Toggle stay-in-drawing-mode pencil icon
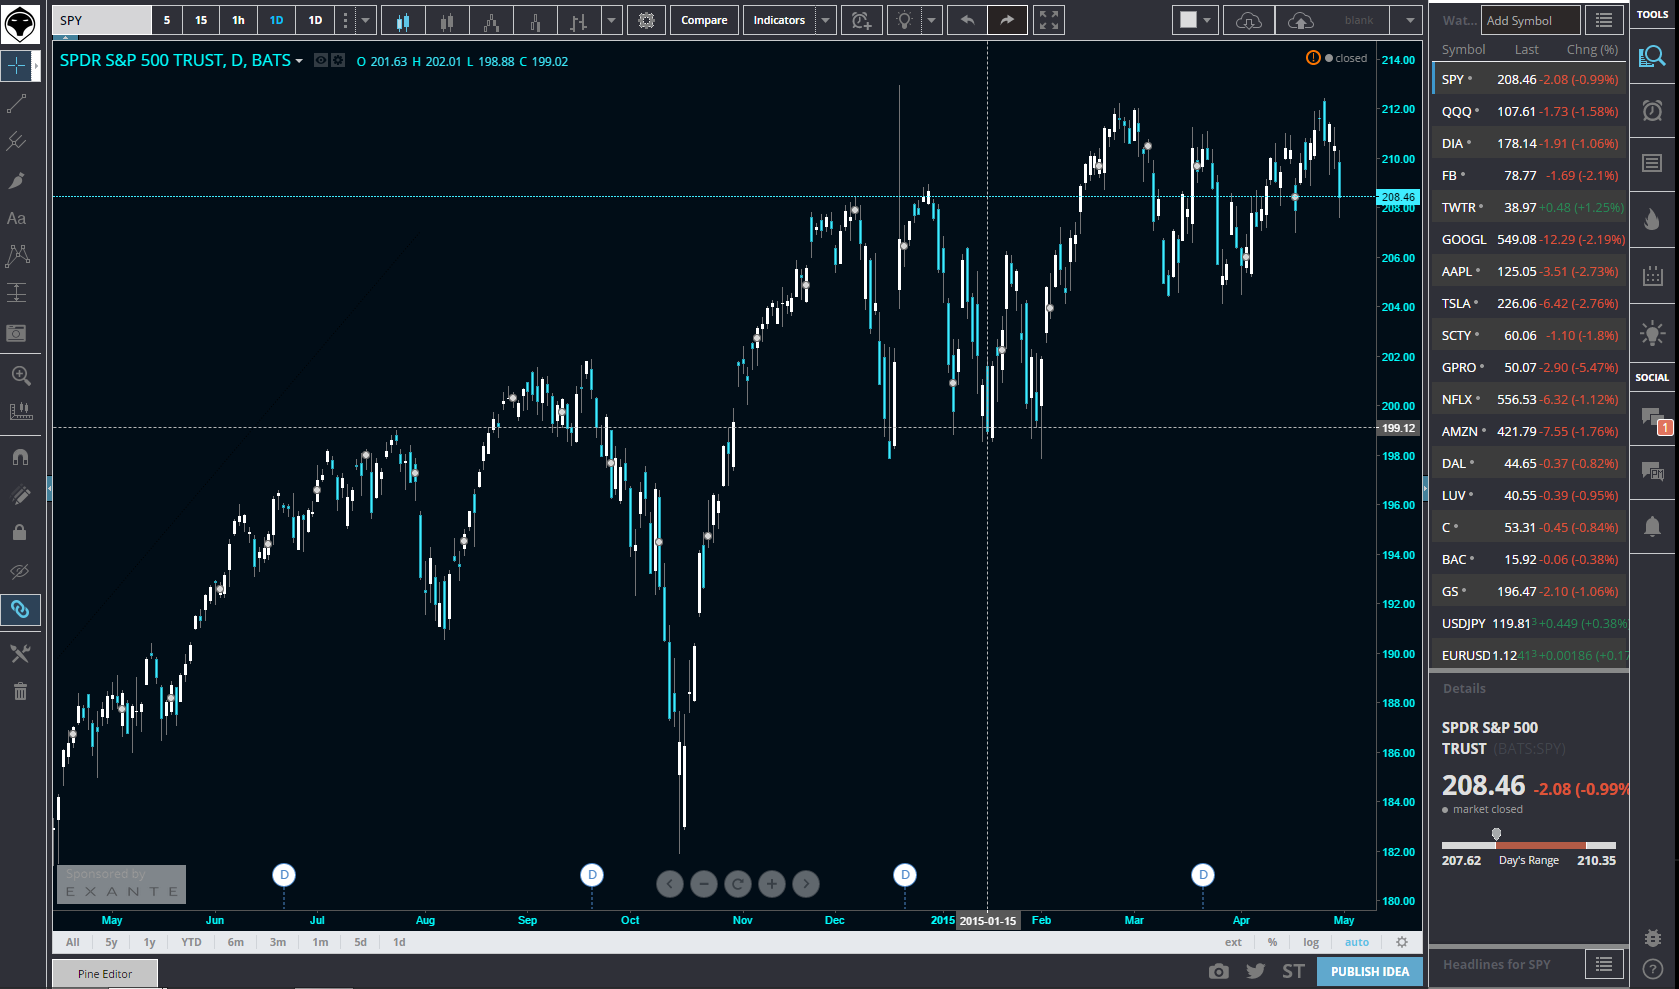The width and height of the screenshot is (1679, 989). [18, 495]
